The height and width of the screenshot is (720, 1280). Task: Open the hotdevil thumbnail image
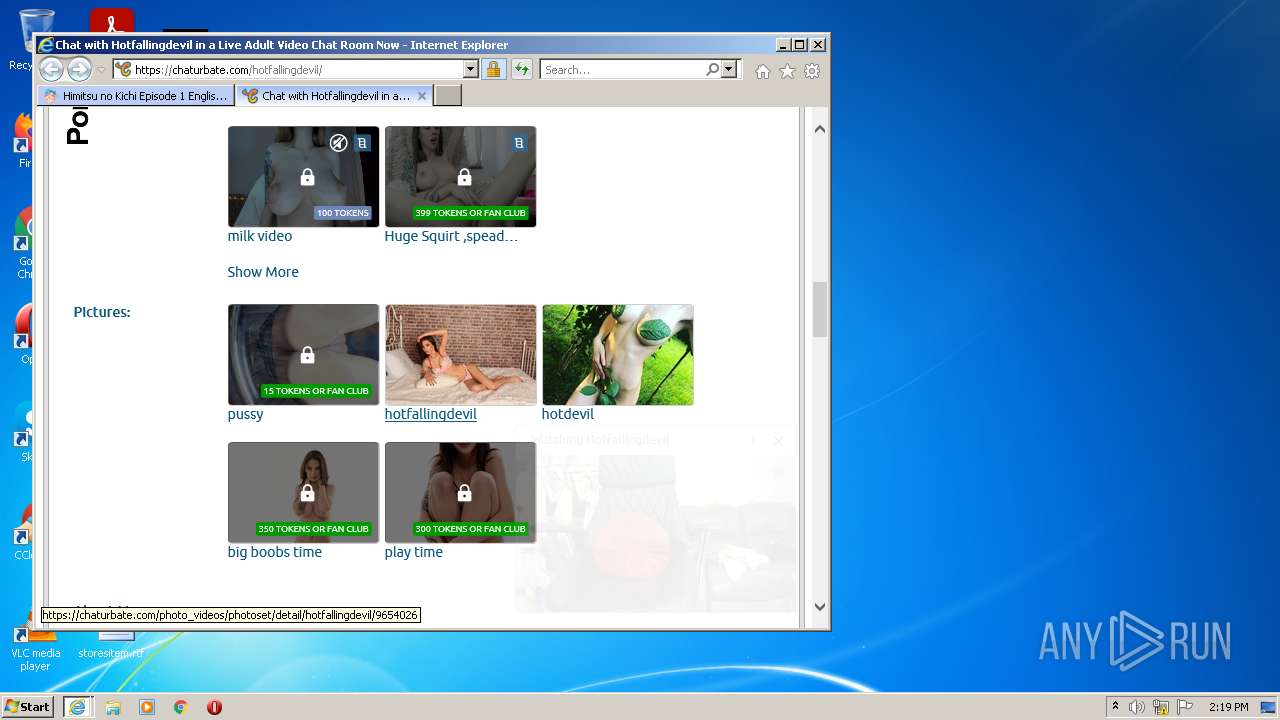coord(618,355)
